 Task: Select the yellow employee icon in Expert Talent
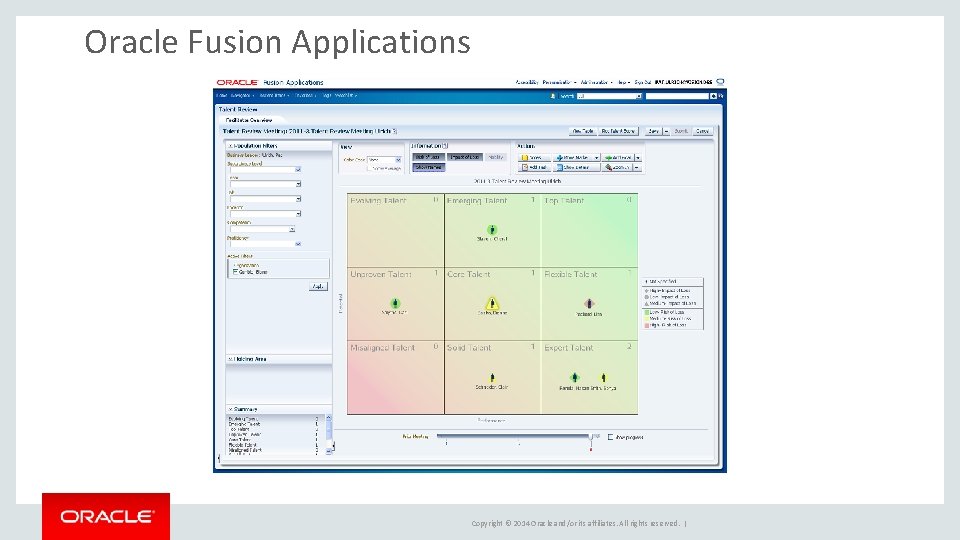(604, 378)
